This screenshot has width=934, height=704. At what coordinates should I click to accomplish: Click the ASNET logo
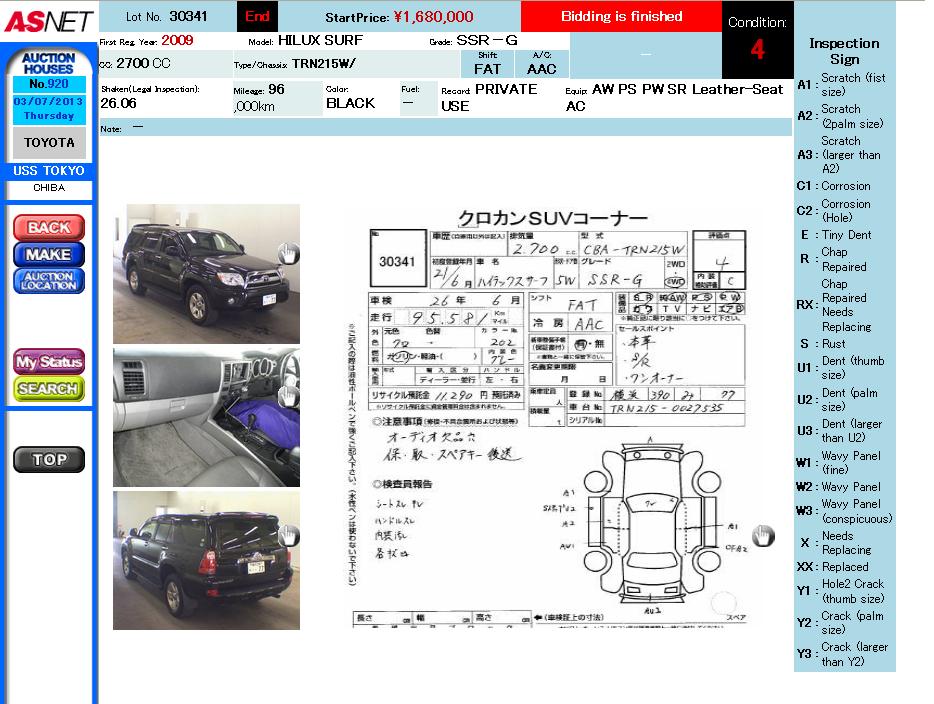pos(48,21)
